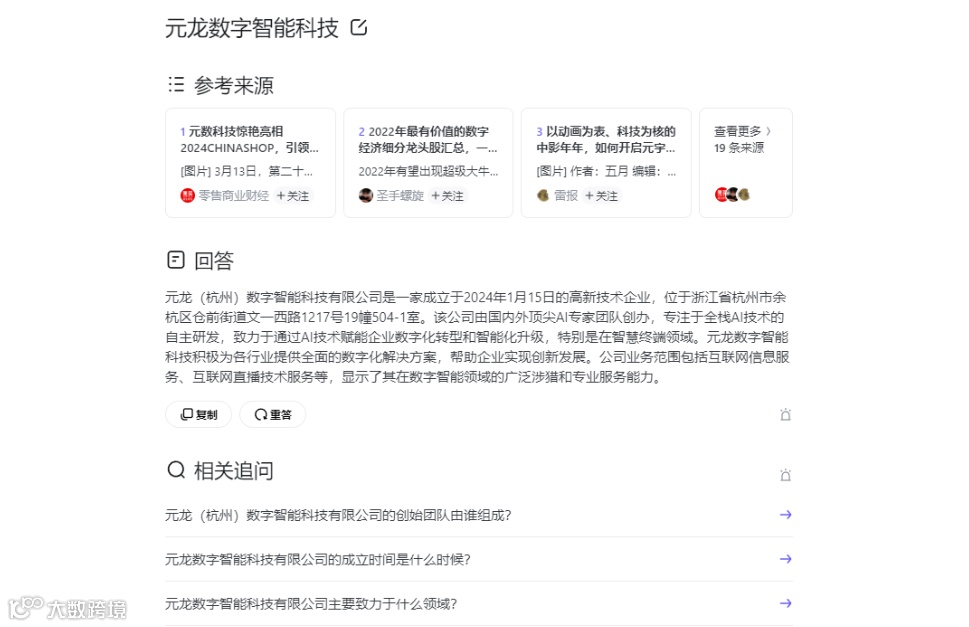Open source card 1 元数科技惊艳亮相

(x=250, y=162)
